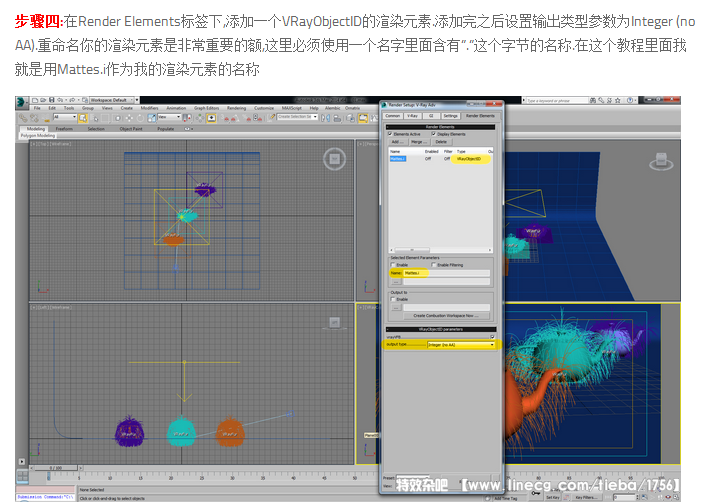Open the MAXScript menu
Image resolution: width=710 pixels, height=502 pixels.
(292, 108)
